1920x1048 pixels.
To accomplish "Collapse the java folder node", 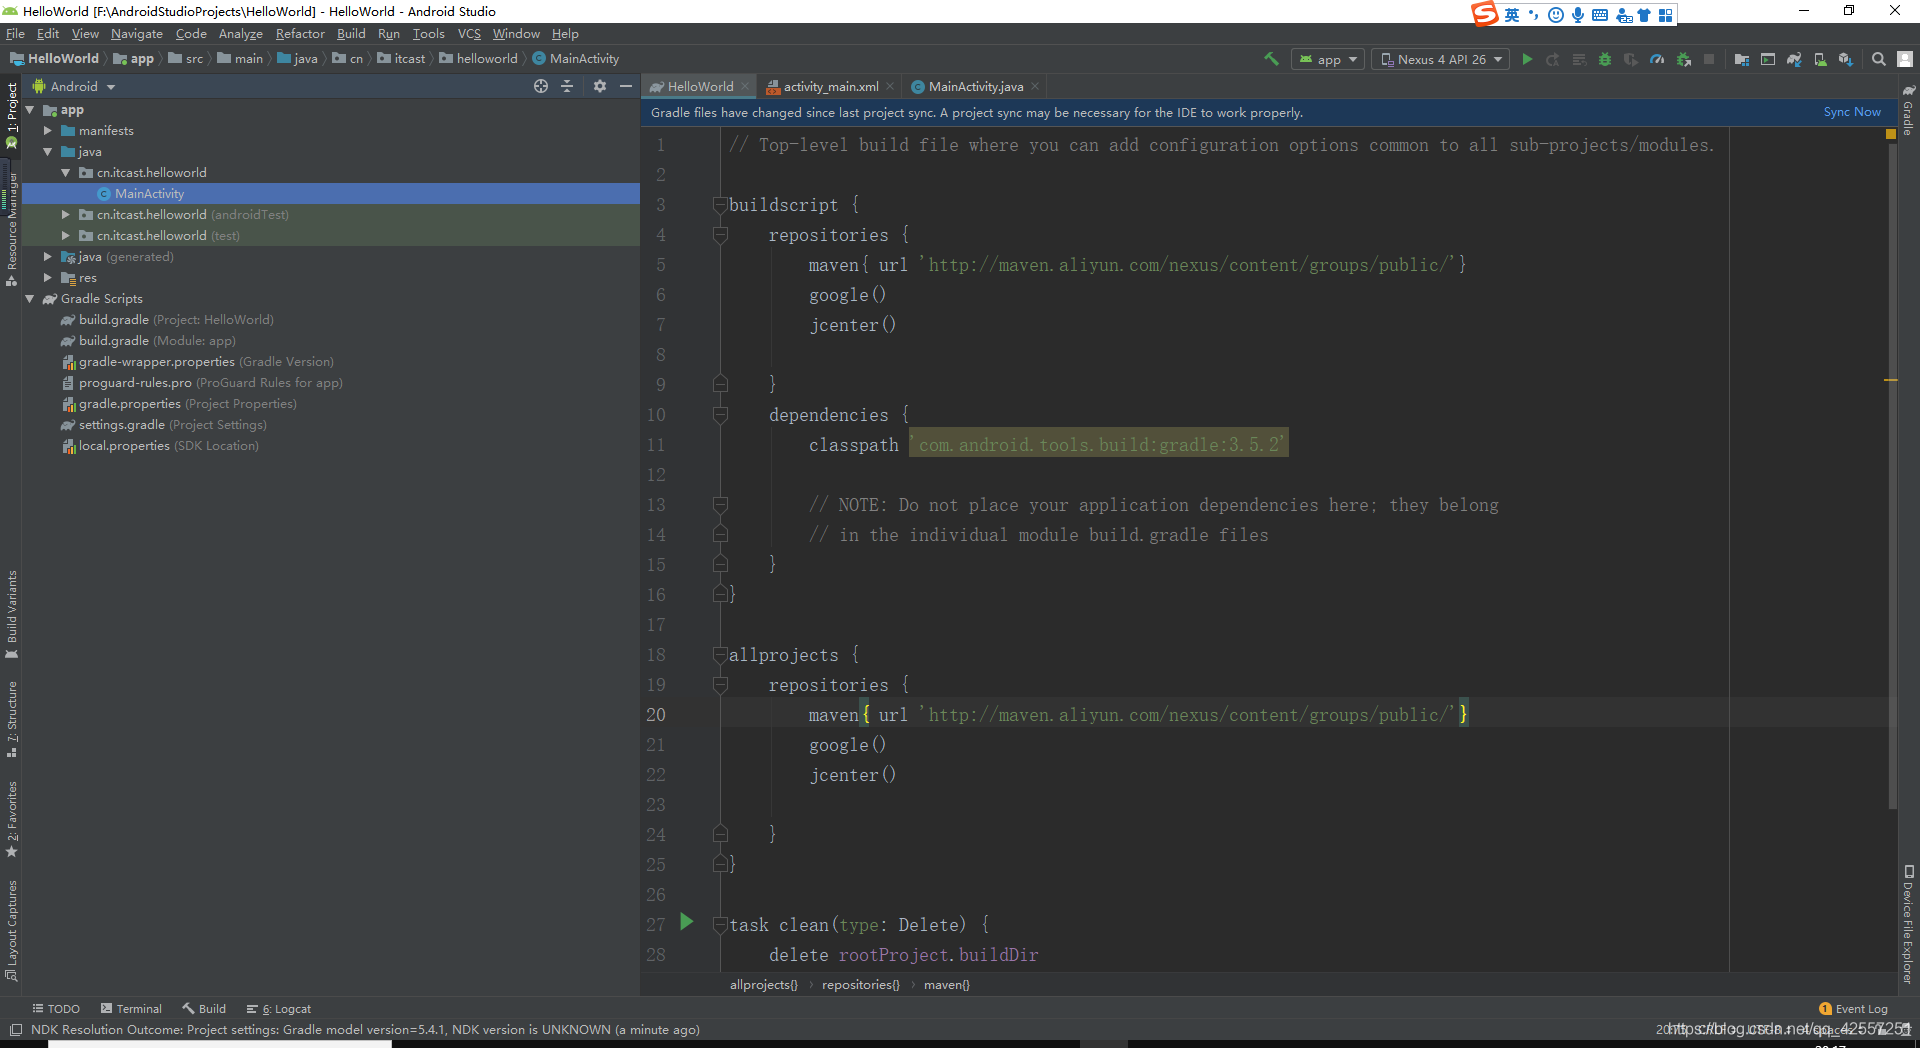I will pyautogui.click(x=48, y=152).
